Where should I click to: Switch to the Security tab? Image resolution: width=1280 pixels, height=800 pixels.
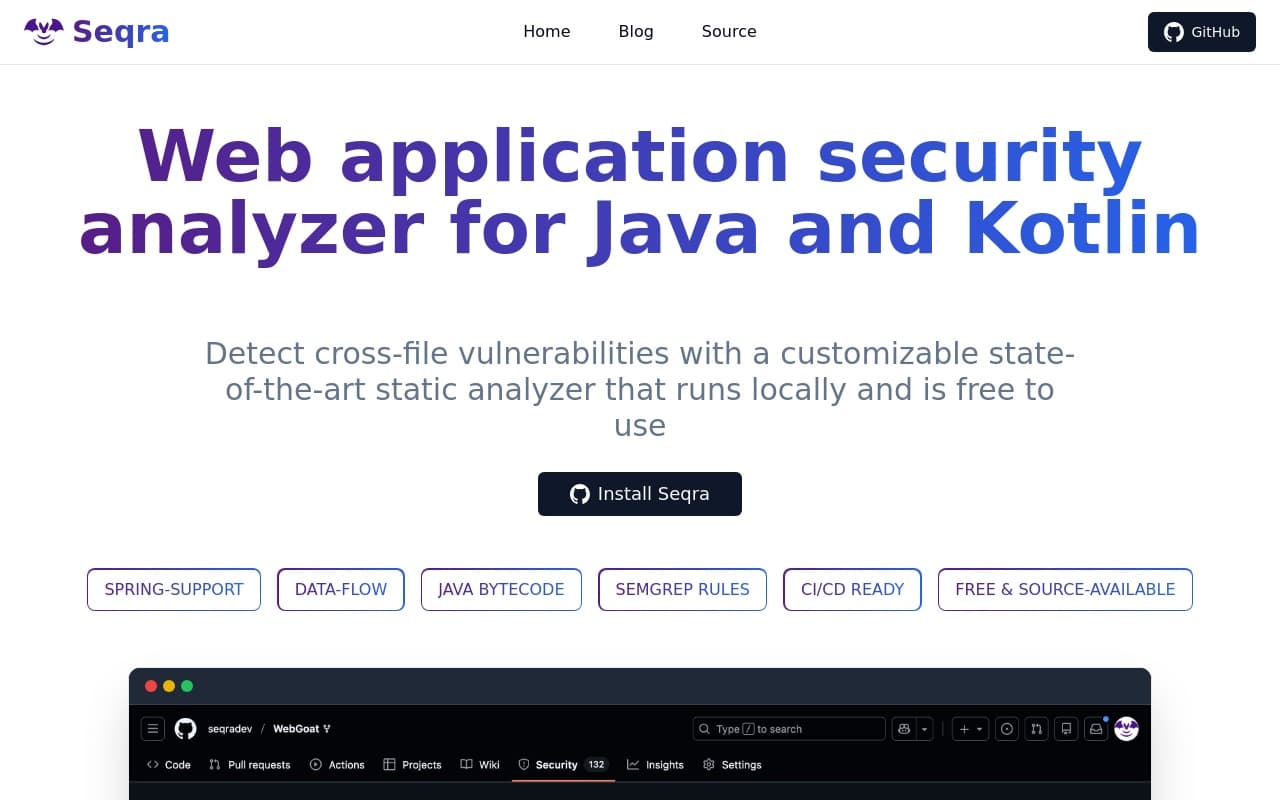click(556, 765)
